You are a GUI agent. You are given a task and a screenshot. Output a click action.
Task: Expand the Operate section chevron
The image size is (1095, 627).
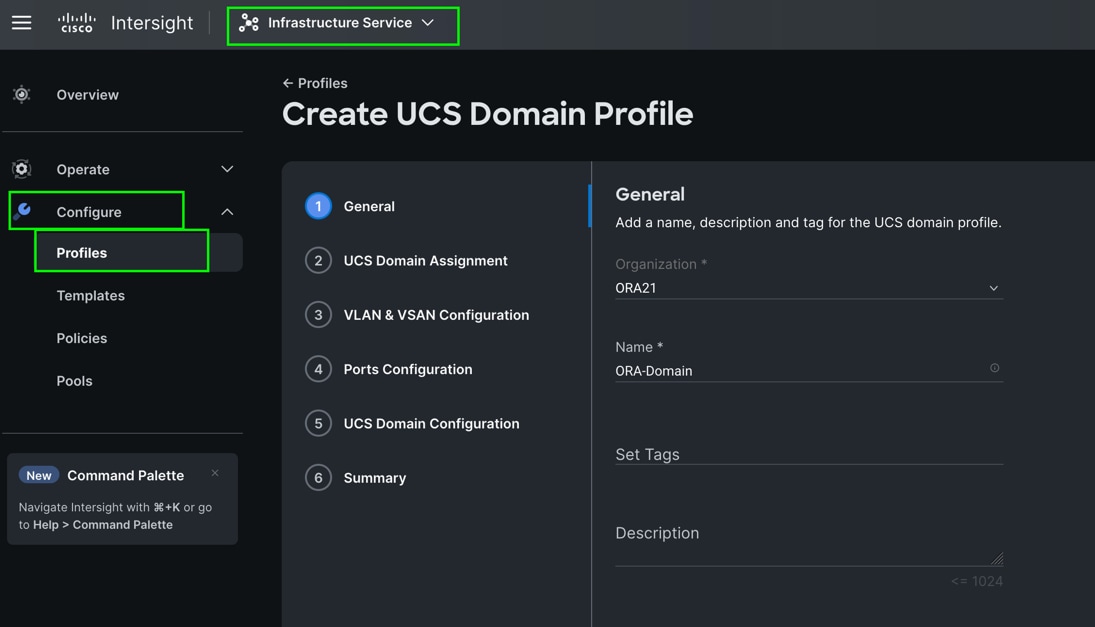[x=227, y=169]
